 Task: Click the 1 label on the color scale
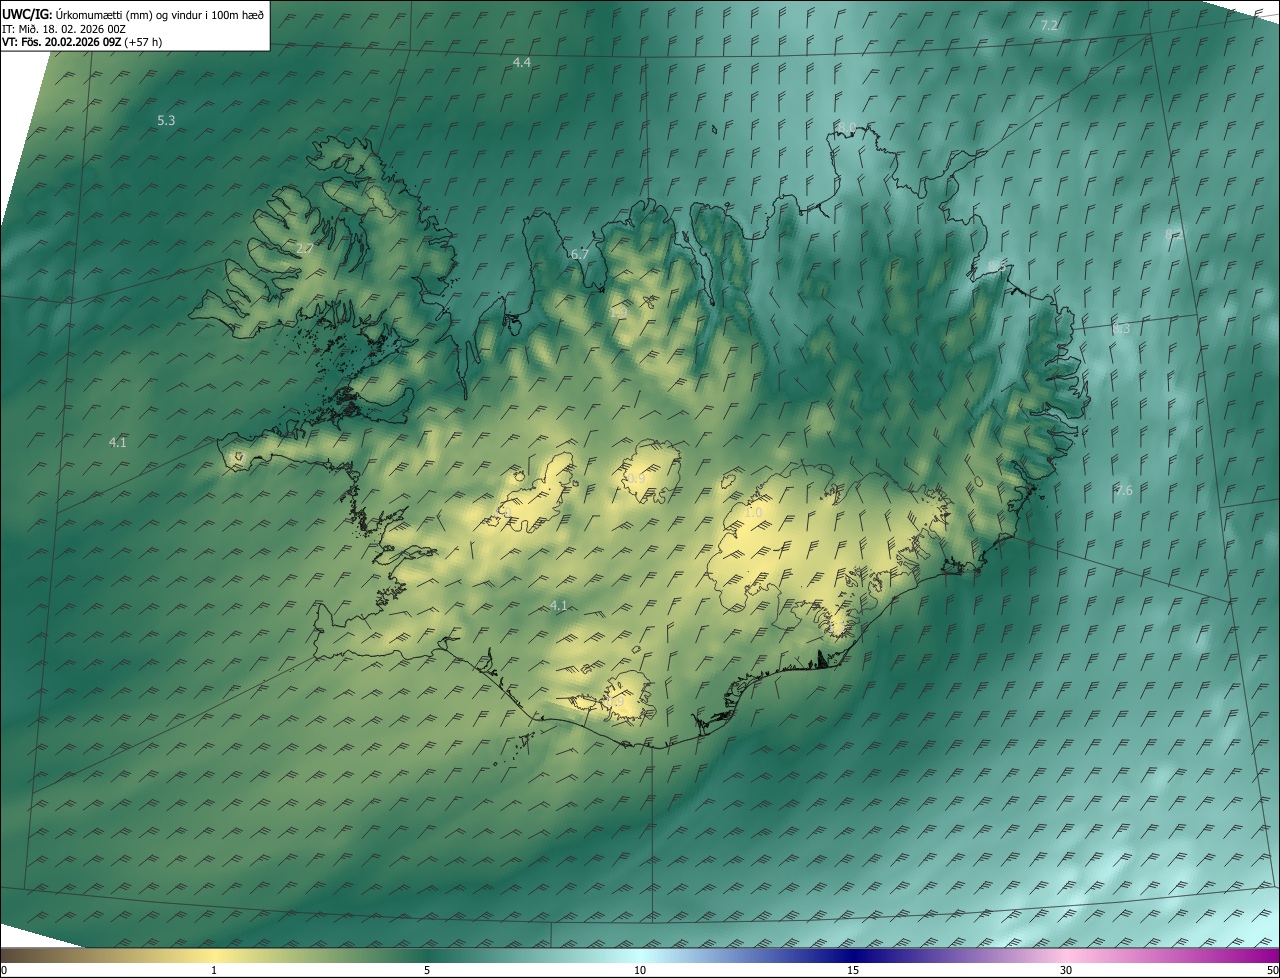tap(214, 970)
